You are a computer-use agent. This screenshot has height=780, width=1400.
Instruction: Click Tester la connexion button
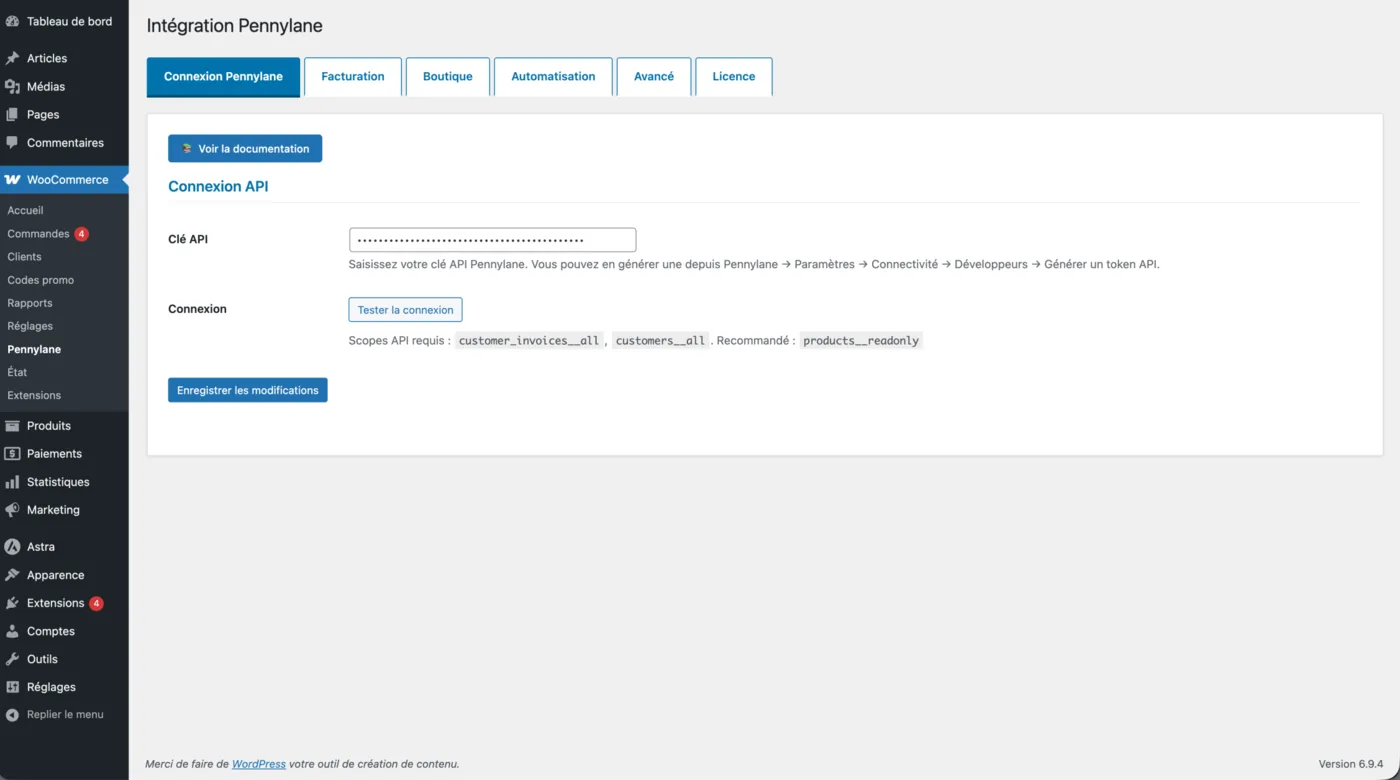(x=405, y=310)
